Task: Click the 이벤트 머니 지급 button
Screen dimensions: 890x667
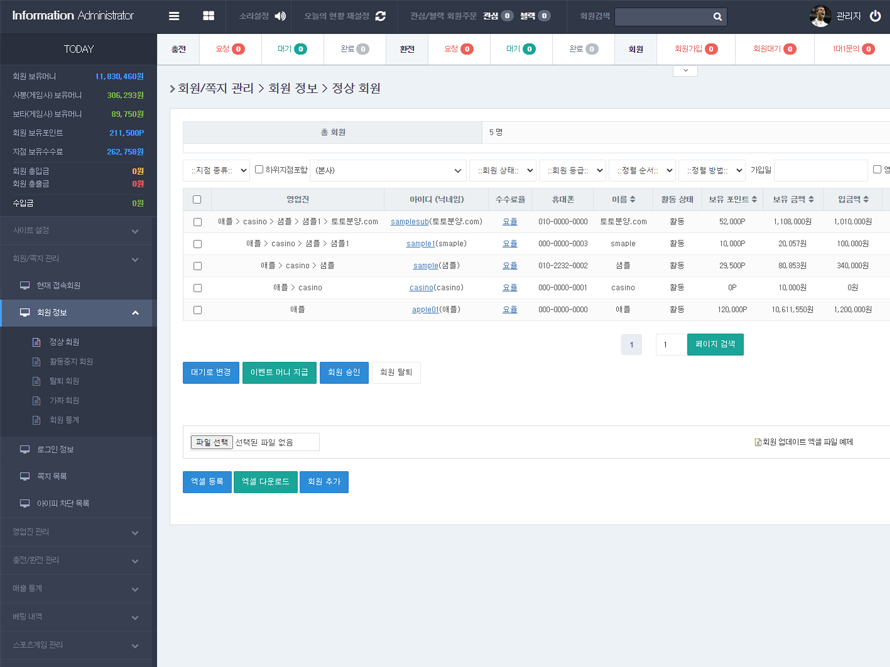Action: (279, 373)
